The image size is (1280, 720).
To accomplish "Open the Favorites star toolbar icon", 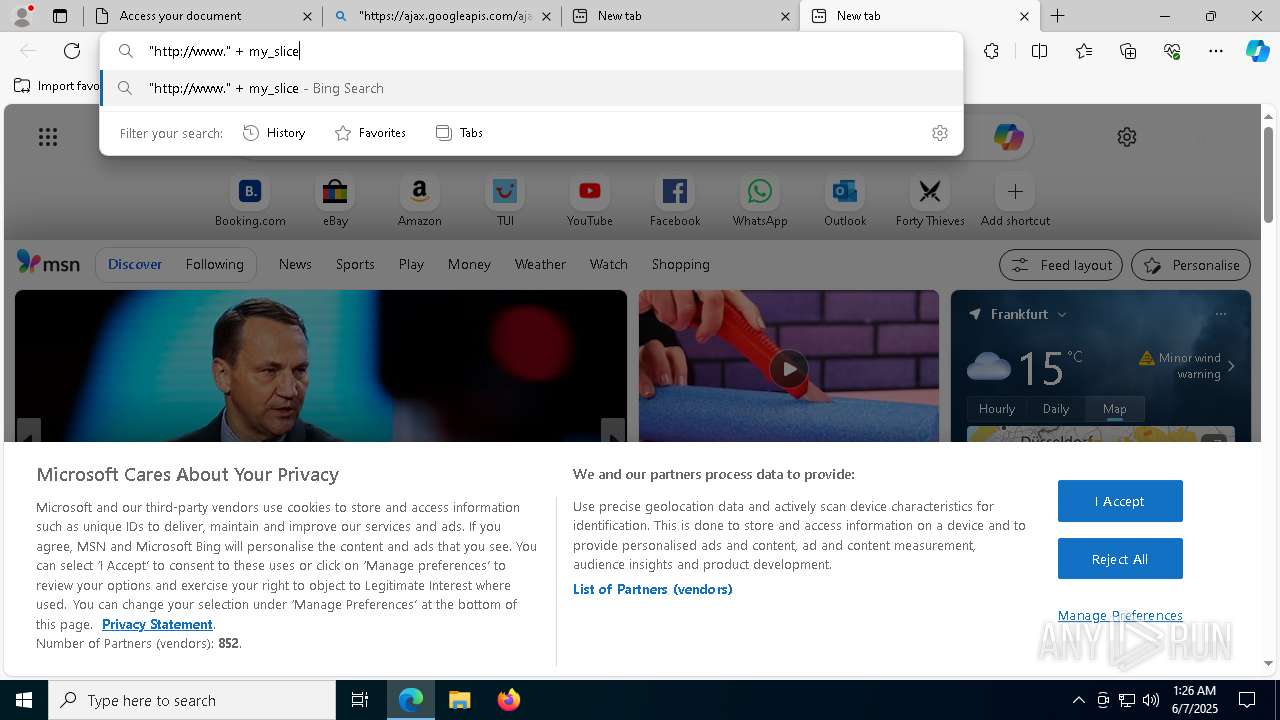I will [x=1084, y=51].
